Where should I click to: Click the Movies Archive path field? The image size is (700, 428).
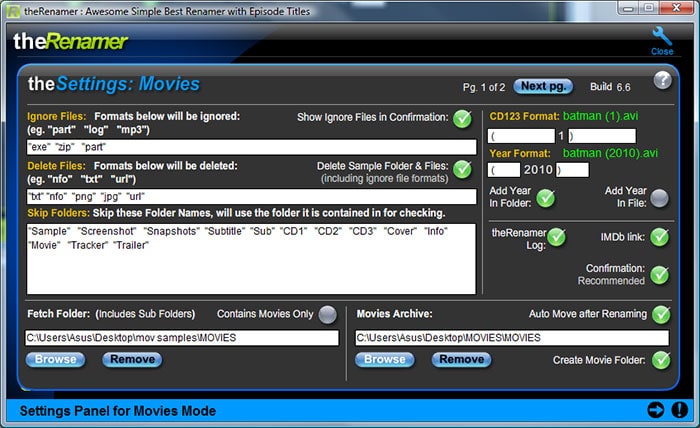coord(512,338)
